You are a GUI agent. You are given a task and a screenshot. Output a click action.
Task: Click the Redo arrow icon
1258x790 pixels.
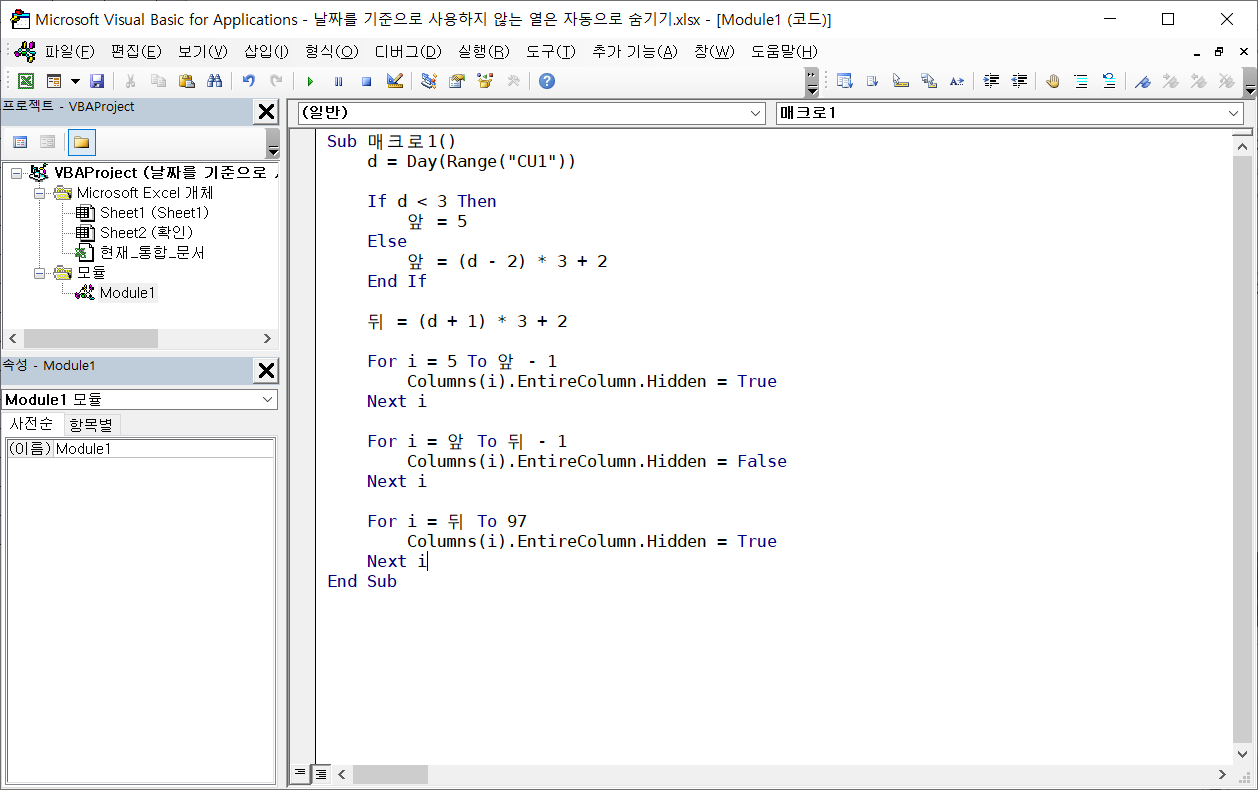276,81
